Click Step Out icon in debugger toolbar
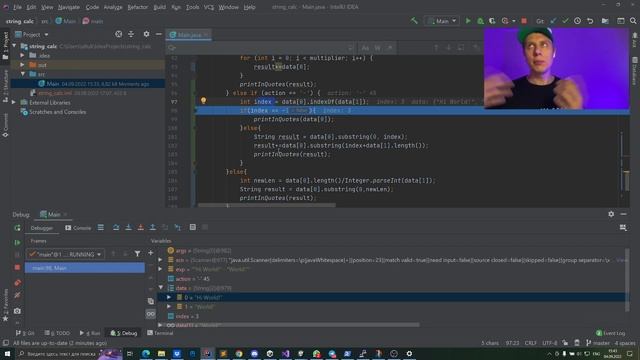The image size is (640, 360). [153, 227]
